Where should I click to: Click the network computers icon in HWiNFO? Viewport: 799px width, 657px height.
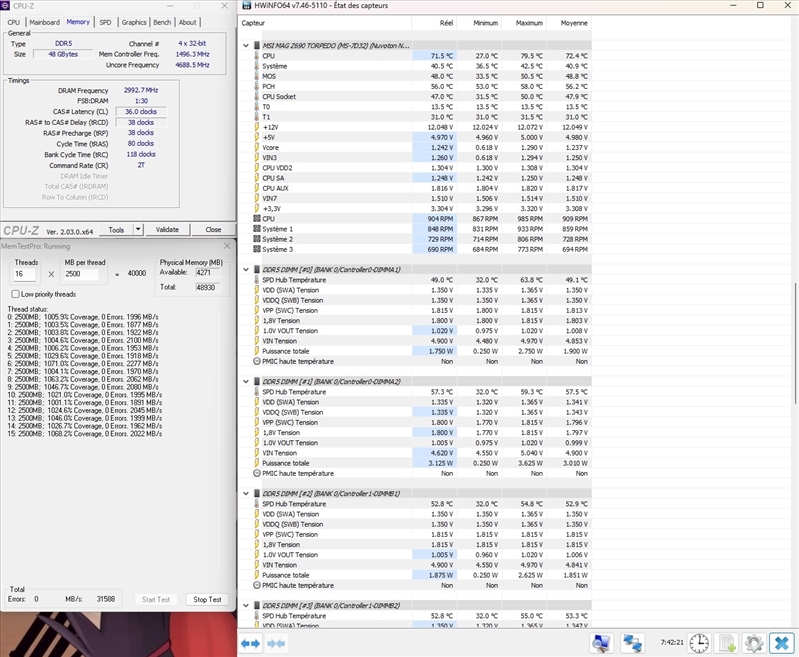[632, 643]
